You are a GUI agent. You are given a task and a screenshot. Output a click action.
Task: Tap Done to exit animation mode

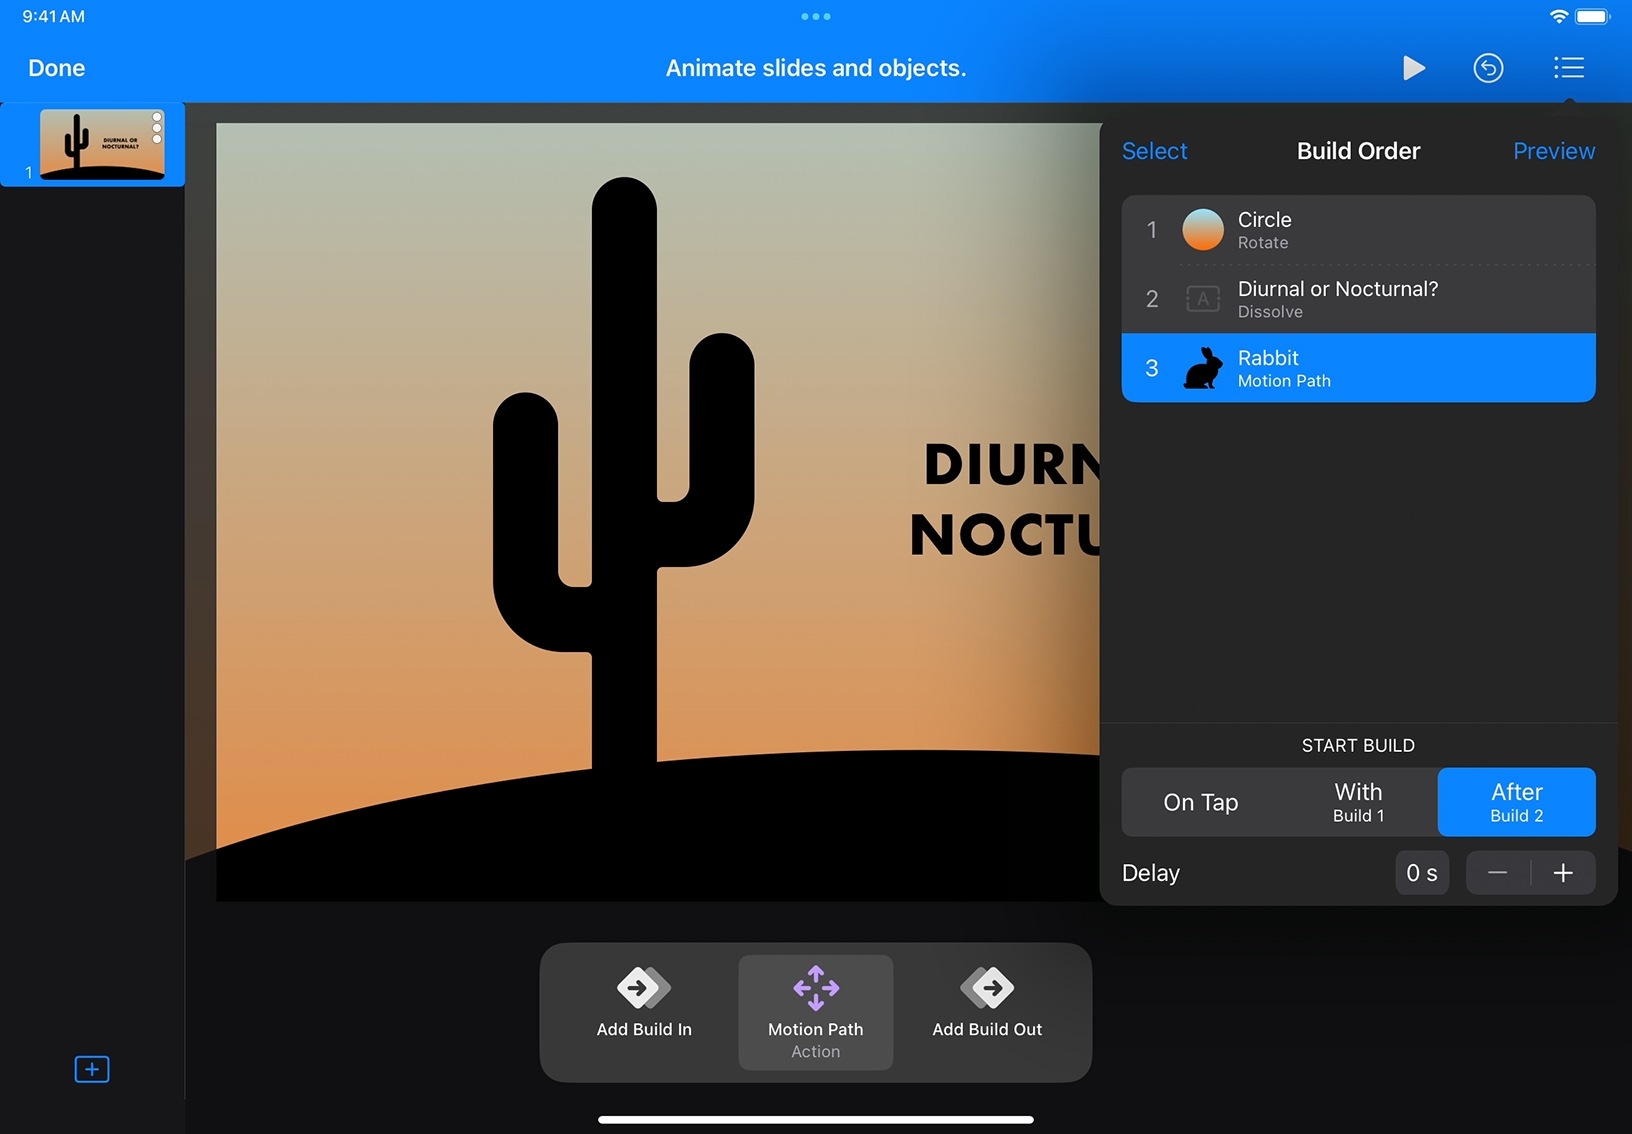pyautogui.click(x=57, y=68)
